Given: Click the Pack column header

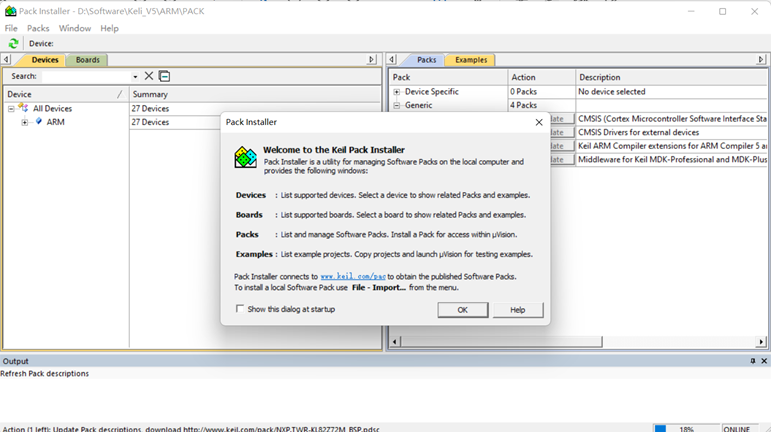Looking at the screenshot, I should [x=448, y=77].
